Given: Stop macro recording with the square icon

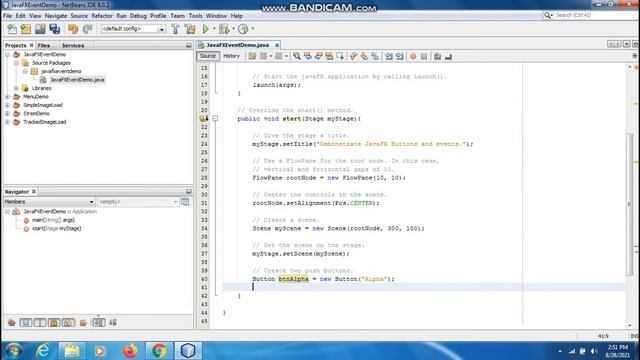Looking at the screenshot, I should [424, 56].
